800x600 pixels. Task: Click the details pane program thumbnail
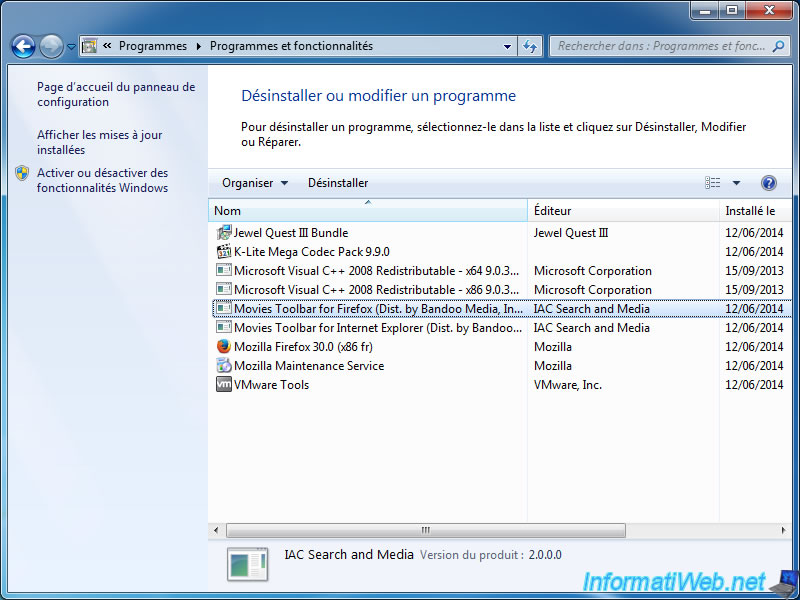pos(247,564)
